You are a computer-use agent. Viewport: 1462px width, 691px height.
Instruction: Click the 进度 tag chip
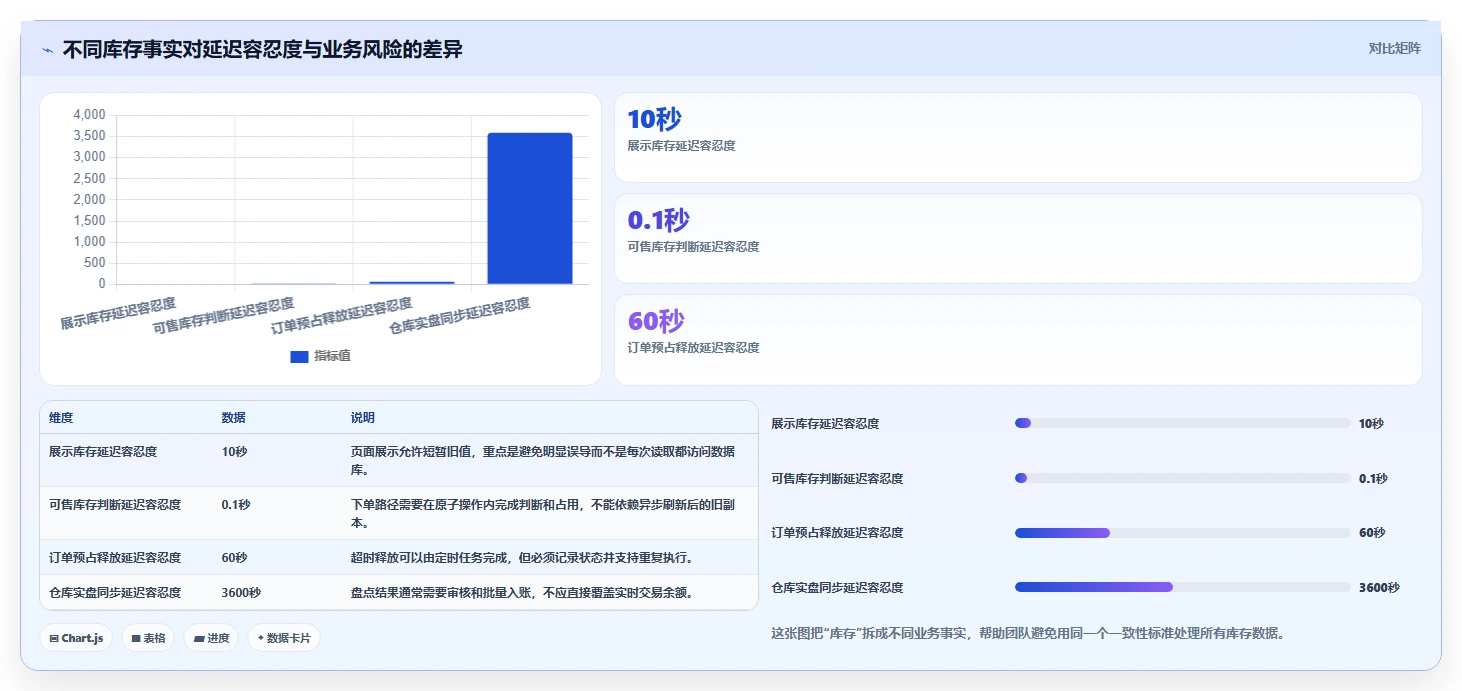211,638
